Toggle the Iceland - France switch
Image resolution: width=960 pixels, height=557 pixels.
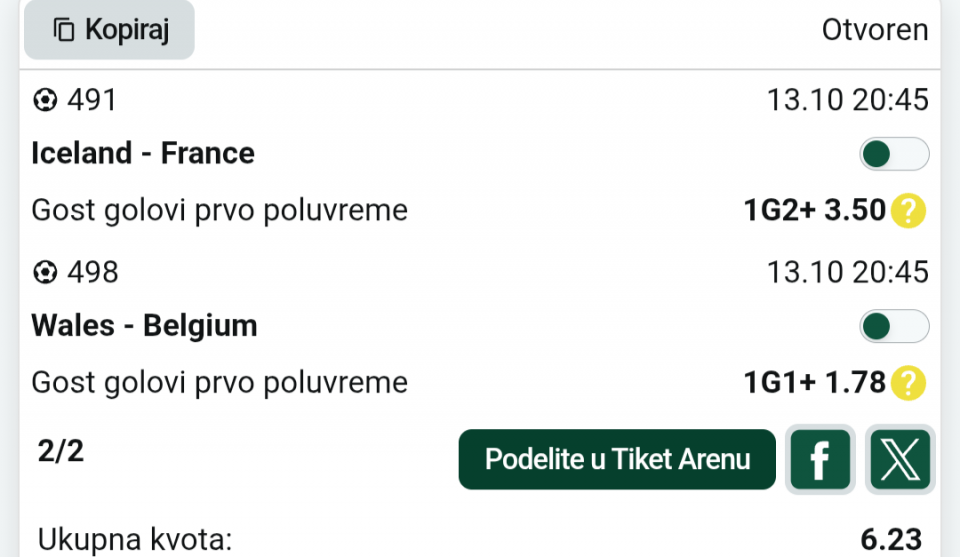tap(894, 154)
